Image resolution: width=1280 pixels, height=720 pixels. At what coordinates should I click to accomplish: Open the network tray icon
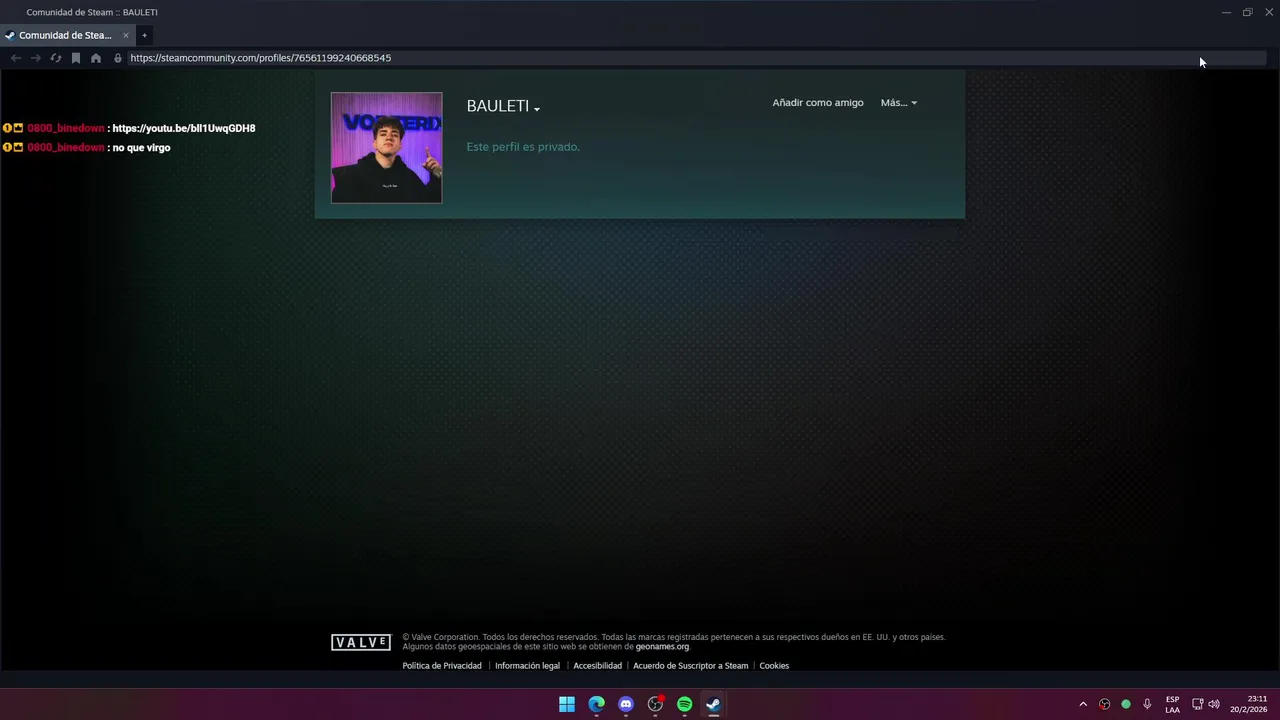[1197, 704]
